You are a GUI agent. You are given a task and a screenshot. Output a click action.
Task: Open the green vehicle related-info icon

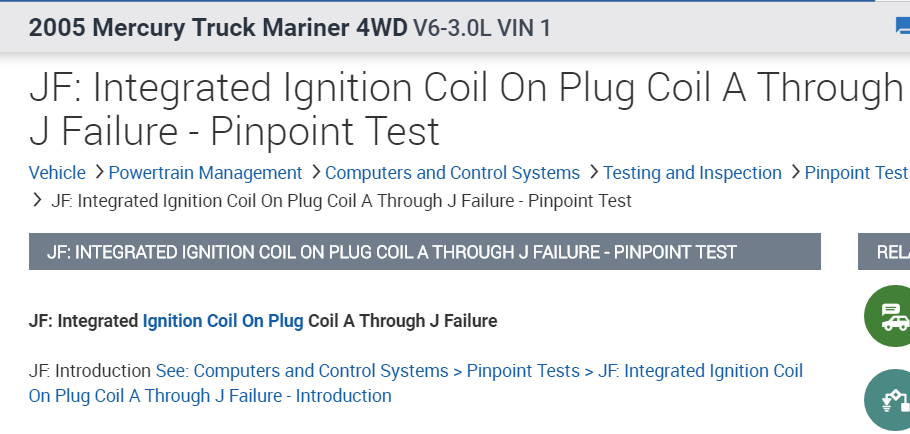click(888, 318)
